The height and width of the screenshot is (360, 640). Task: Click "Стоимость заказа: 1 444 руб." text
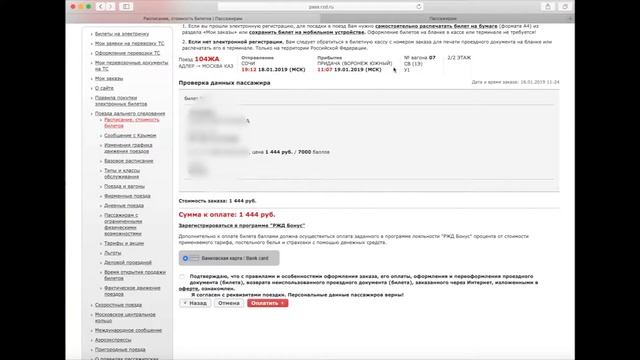(x=217, y=201)
